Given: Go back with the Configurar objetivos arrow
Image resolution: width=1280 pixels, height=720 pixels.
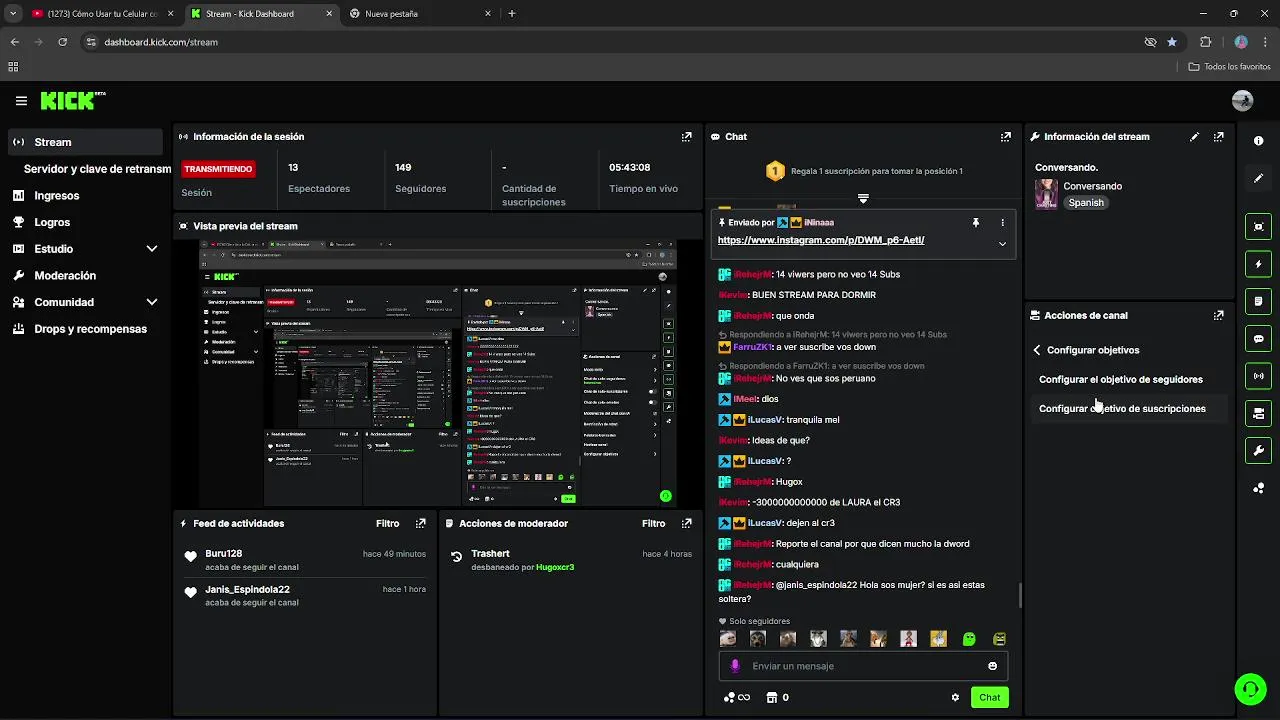Looking at the screenshot, I should tap(1037, 350).
